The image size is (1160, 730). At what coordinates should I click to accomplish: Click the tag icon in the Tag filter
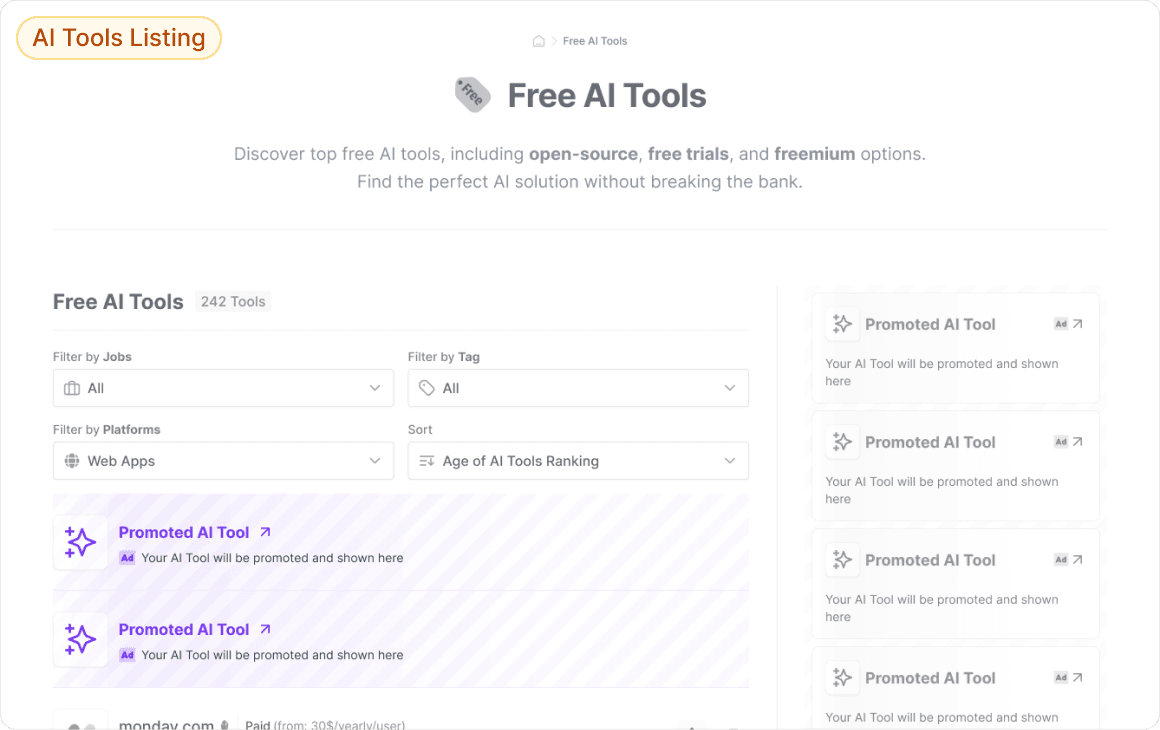426,387
